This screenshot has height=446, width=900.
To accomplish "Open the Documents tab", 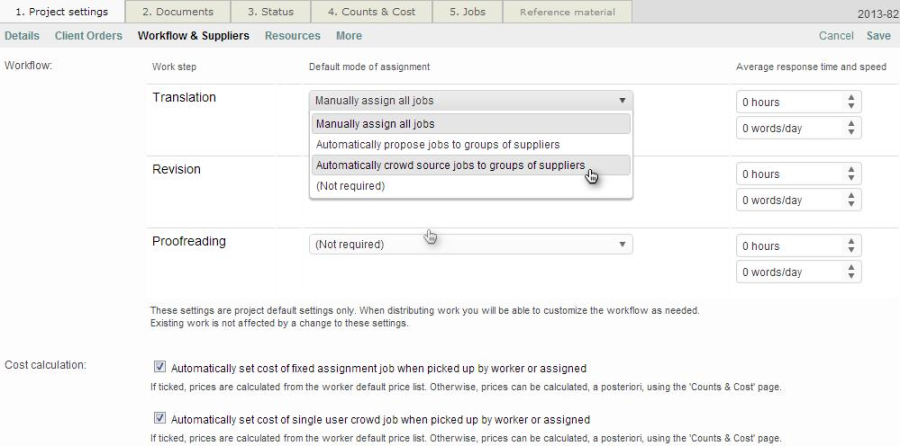I will pos(177,12).
